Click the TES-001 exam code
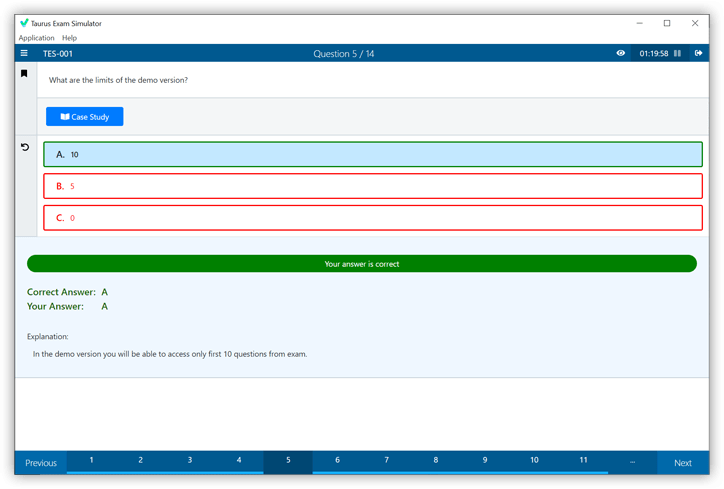The height and width of the screenshot is (489, 724). click(58, 54)
